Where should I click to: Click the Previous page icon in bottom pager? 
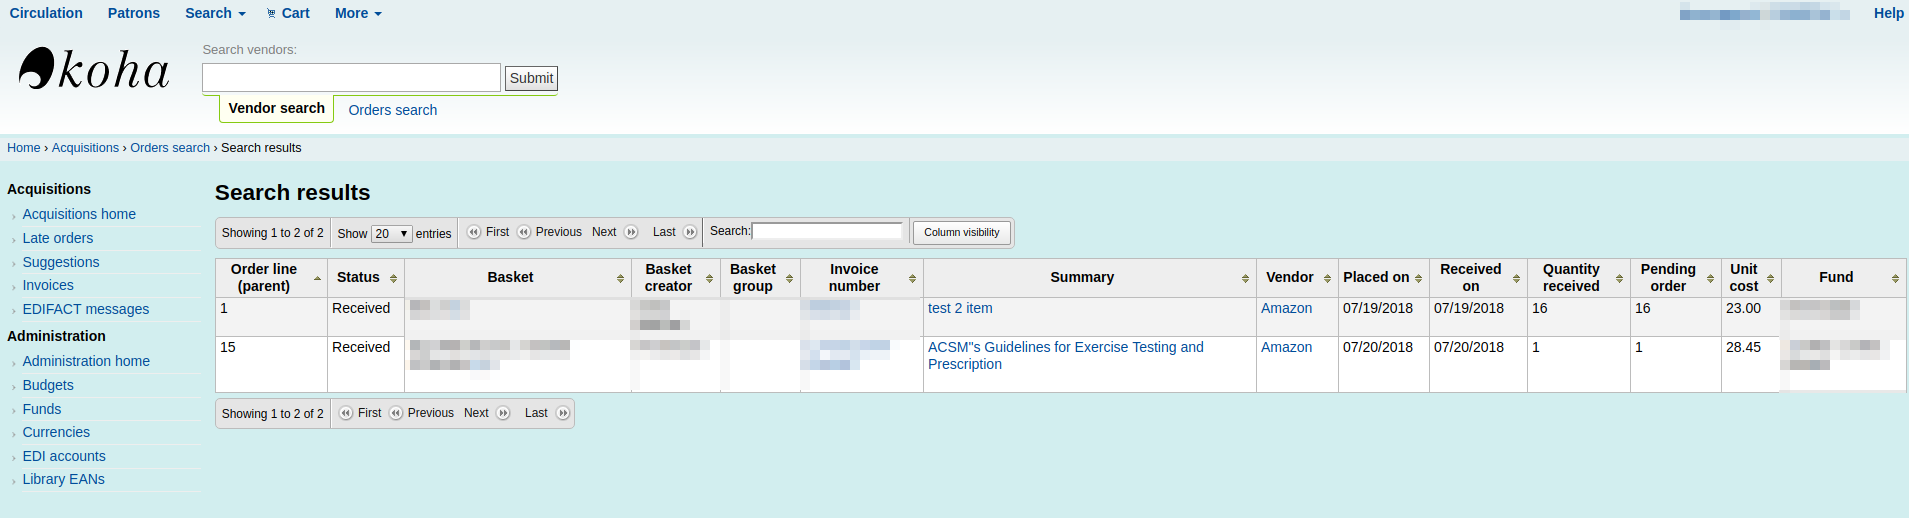click(x=396, y=413)
